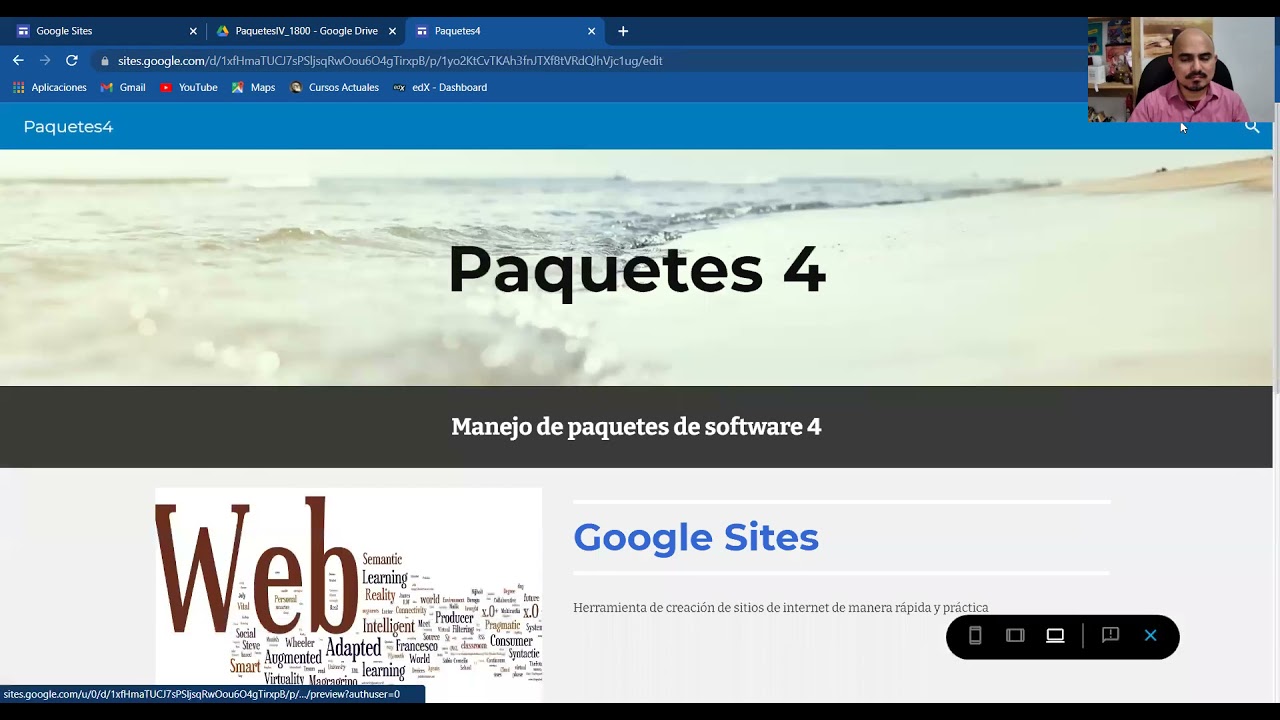Click the site lock icon in address bar

click(104, 60)
